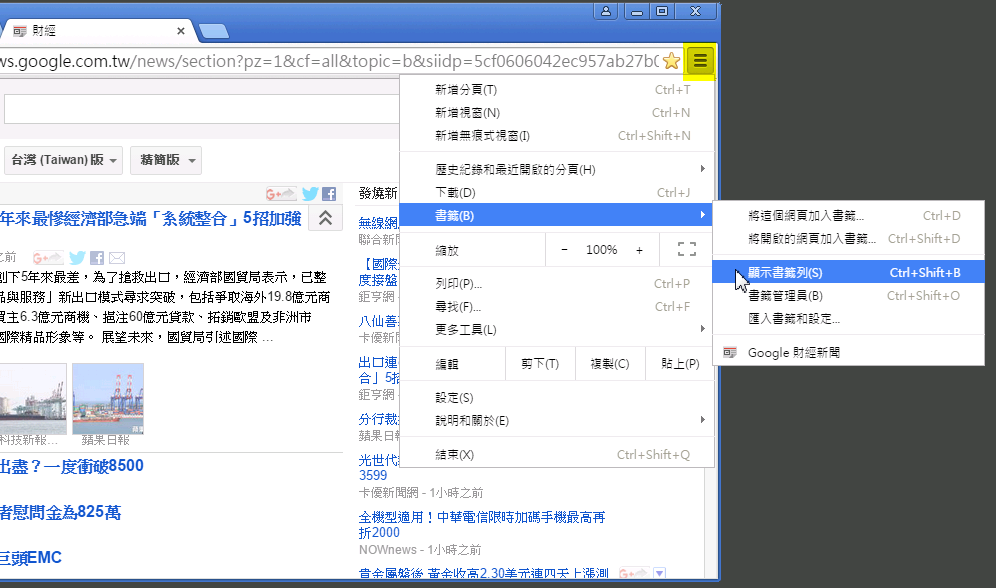Select 新增分頁(T) menu item

pos(557,90)
